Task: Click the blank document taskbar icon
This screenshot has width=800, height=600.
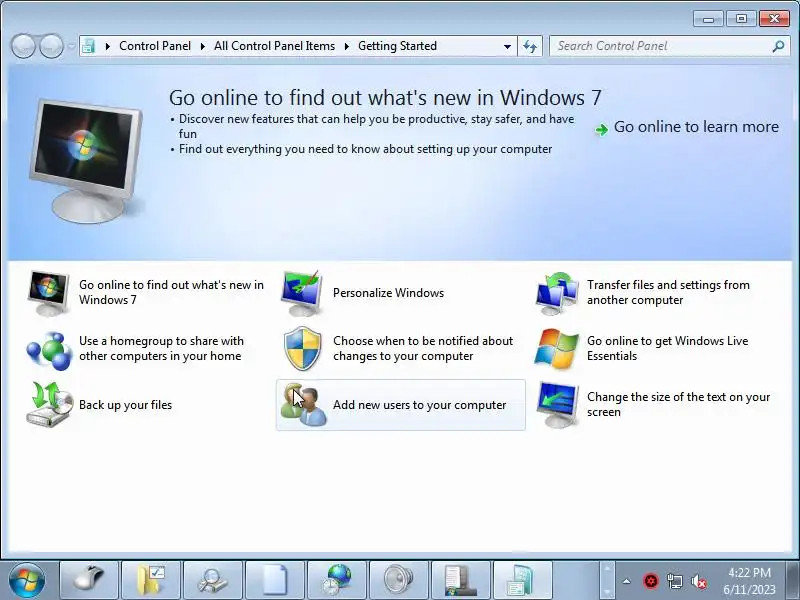Action: (x=274, y=580)
